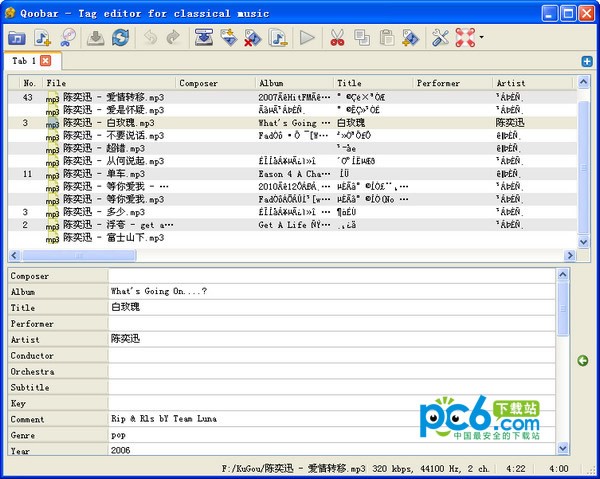Sort by the Performer column header

pos(453,83)
